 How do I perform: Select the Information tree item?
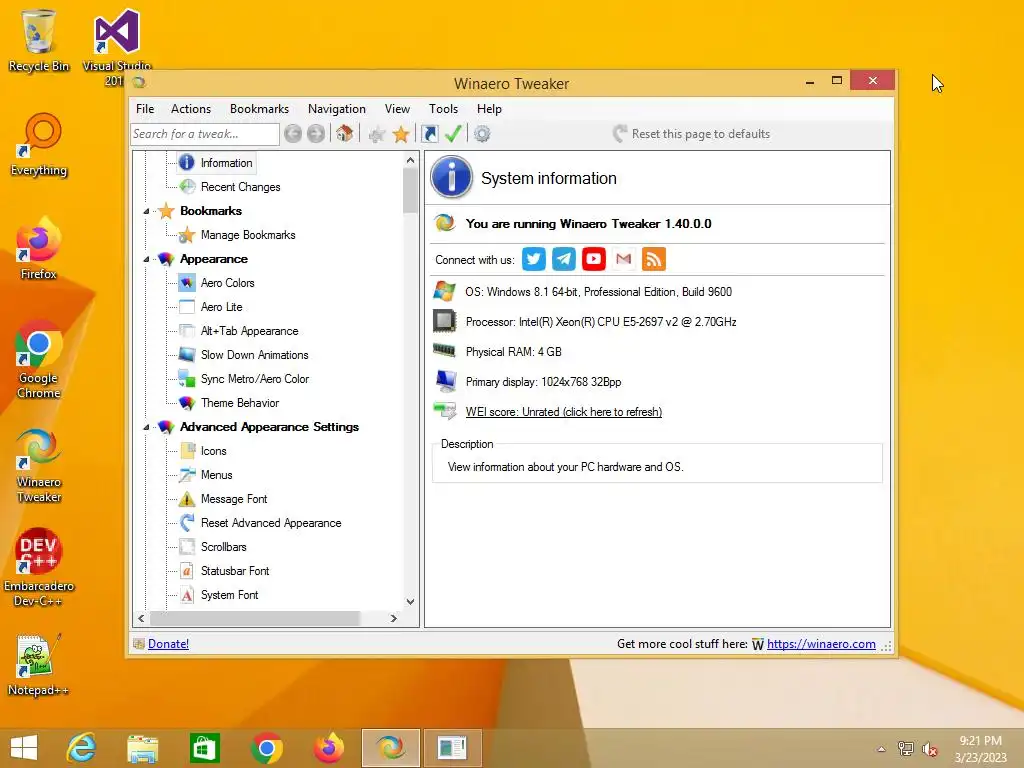226,163
